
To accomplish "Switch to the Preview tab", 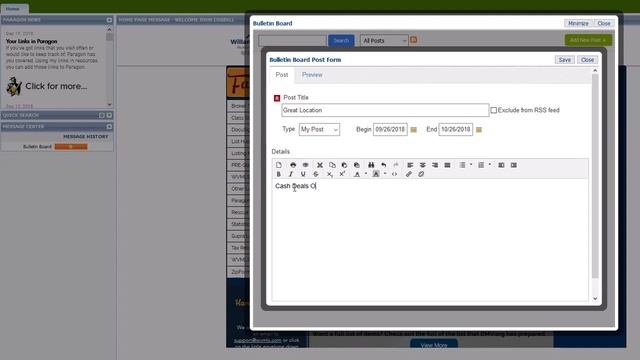I will [312, 75].
